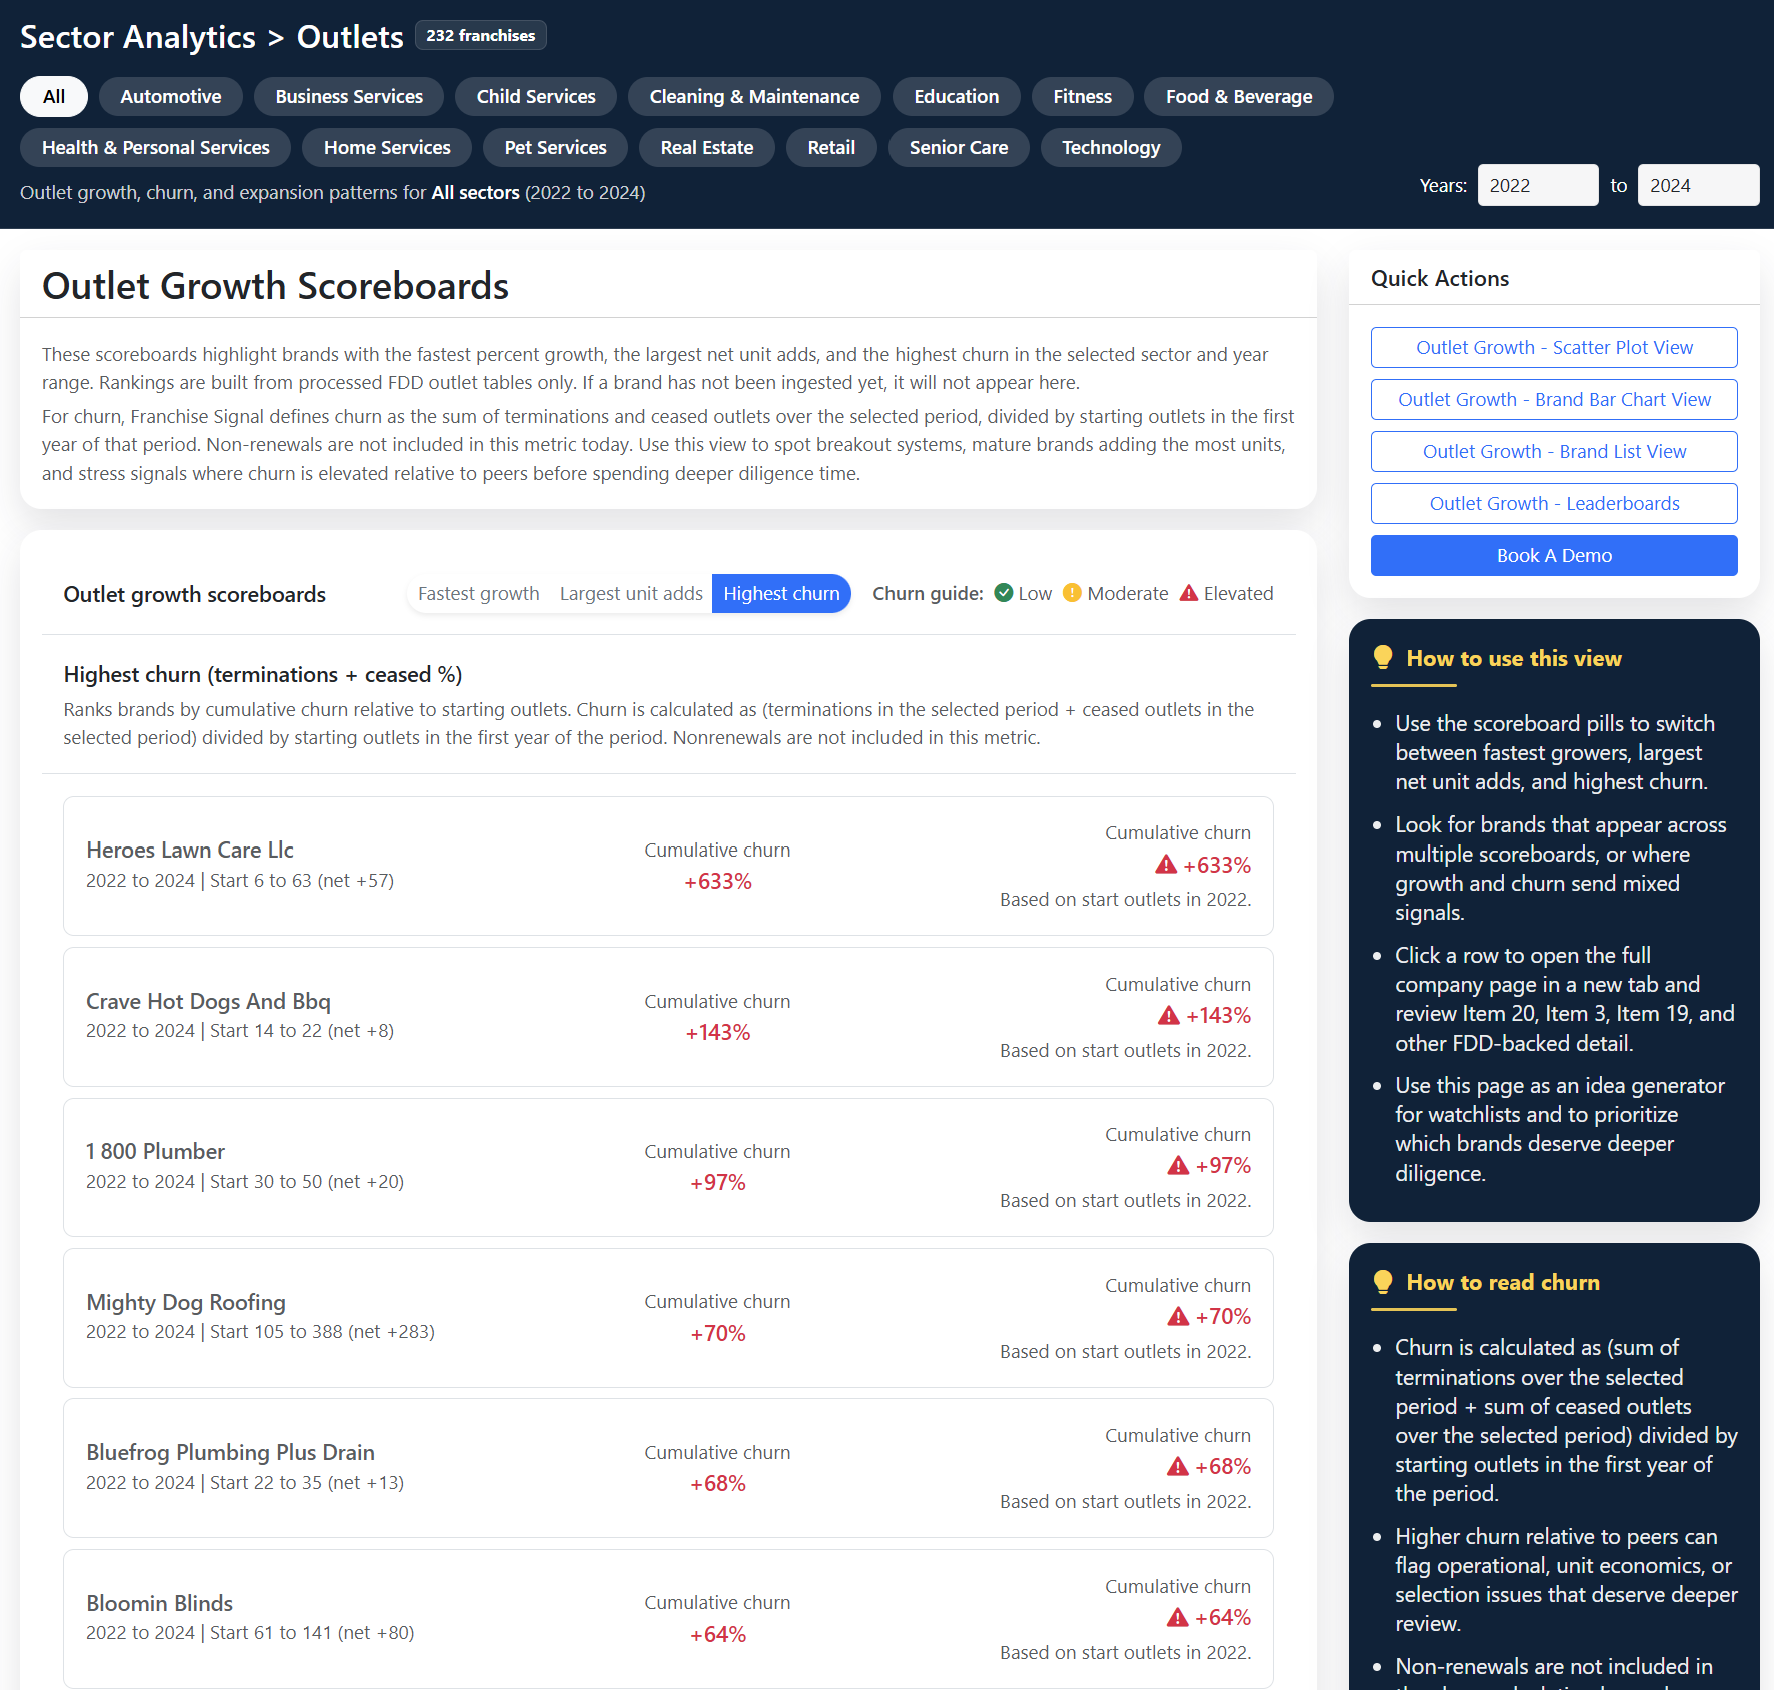1774x1690 pixels.
Task: Click the warning icon beside 1 800 Plumber +97%
Action: tap(1179, 1166)
